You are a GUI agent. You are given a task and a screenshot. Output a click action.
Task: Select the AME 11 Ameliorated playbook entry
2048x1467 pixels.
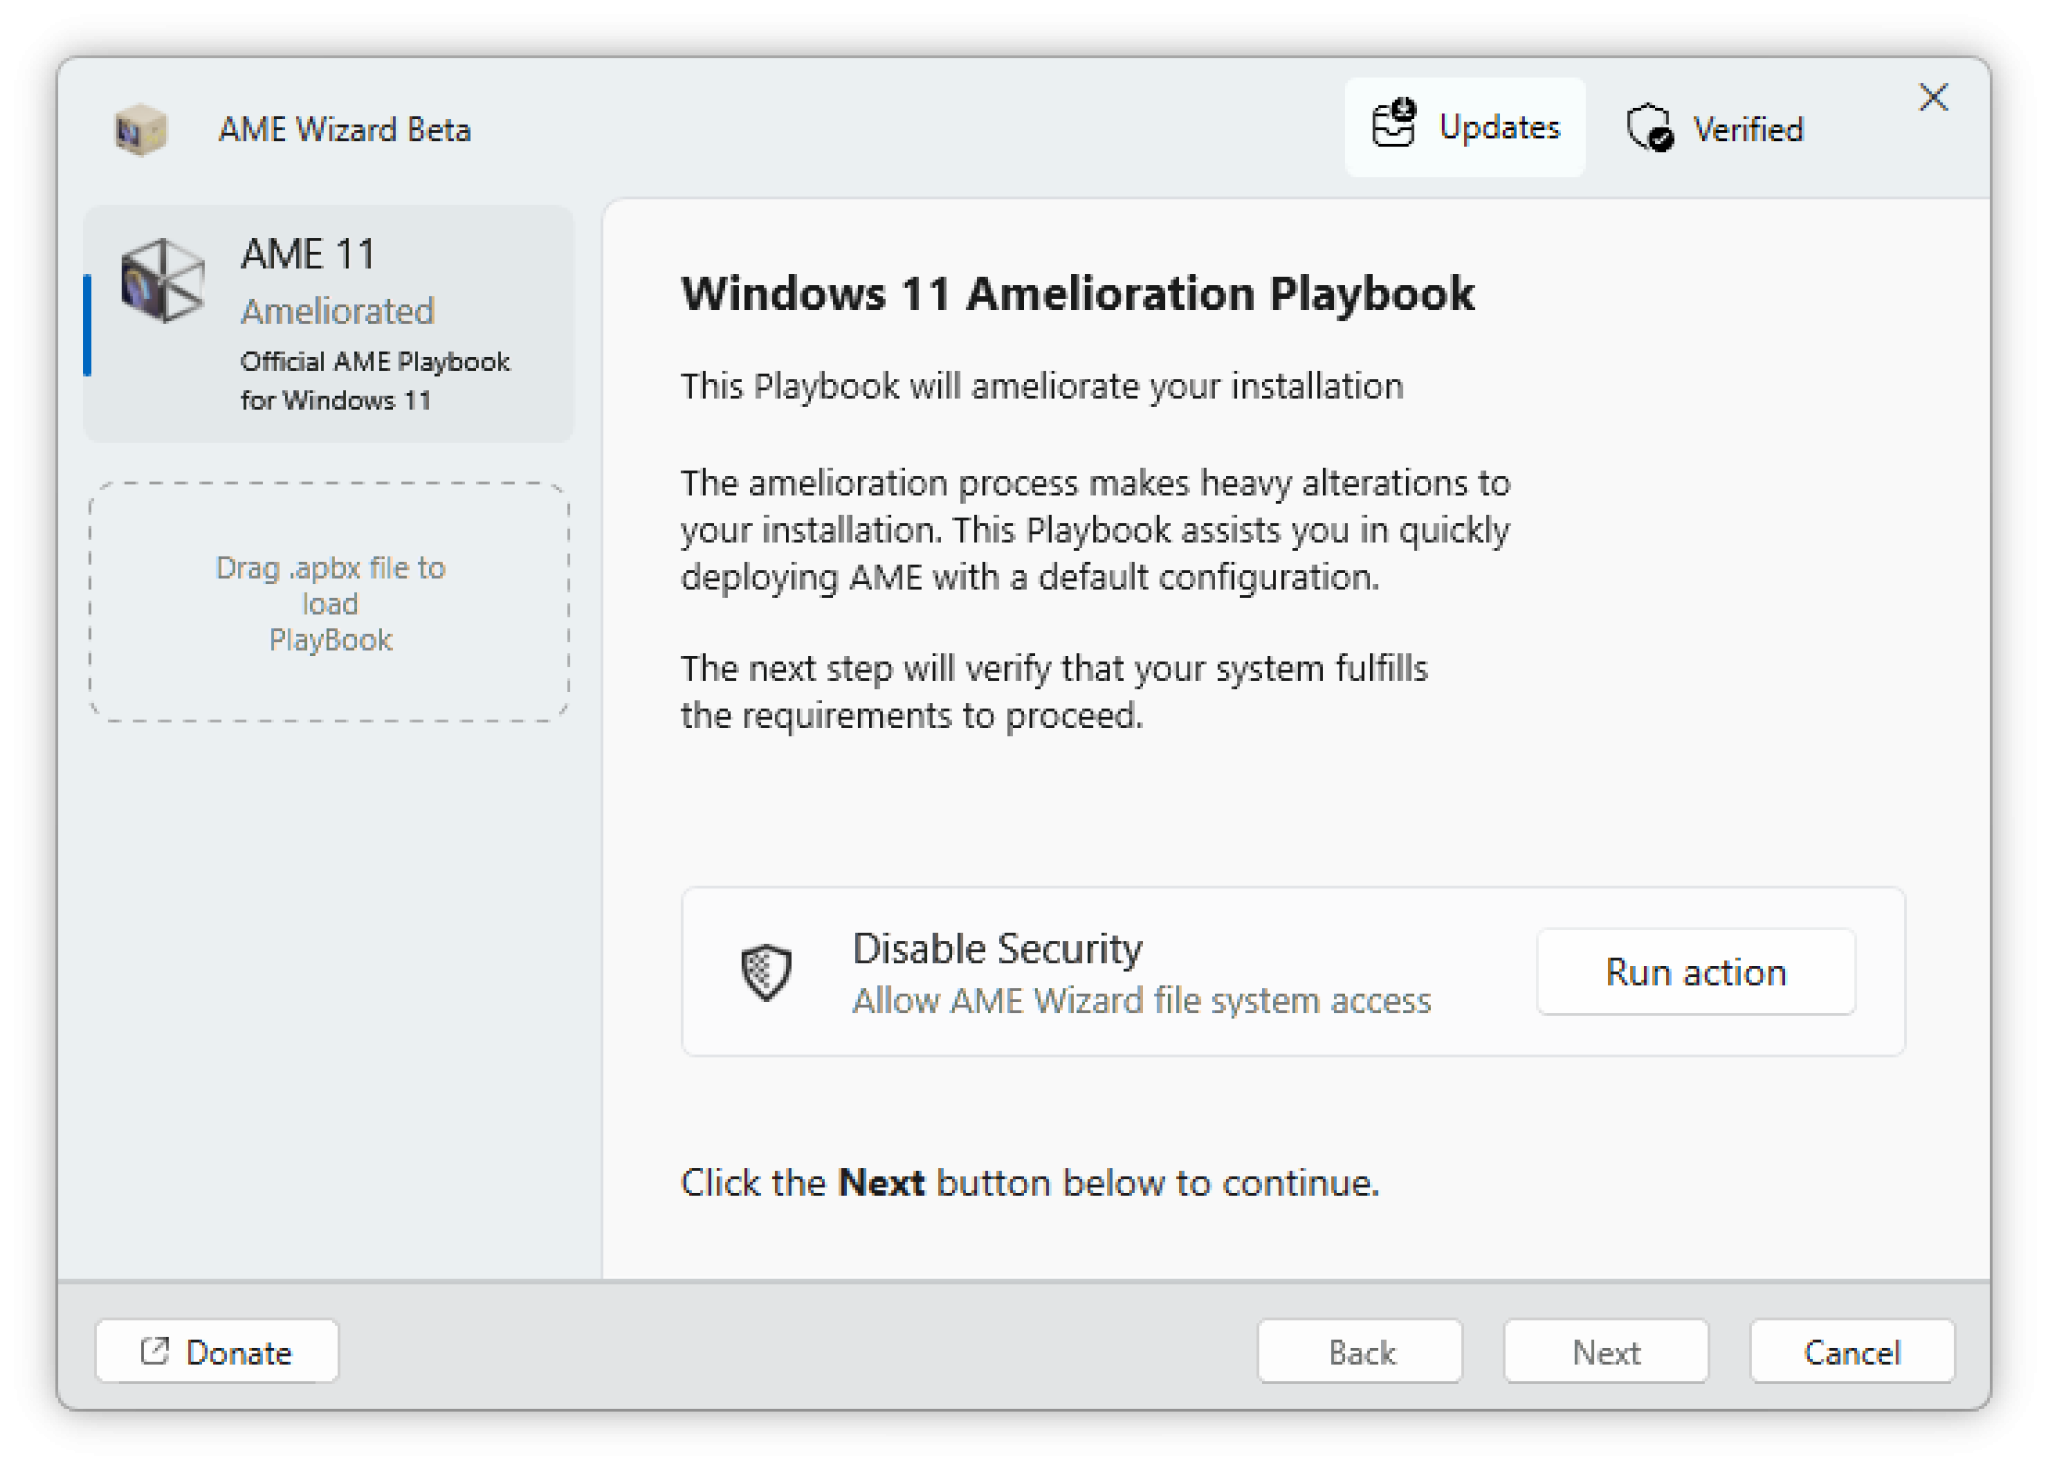(x=330, y=323)
